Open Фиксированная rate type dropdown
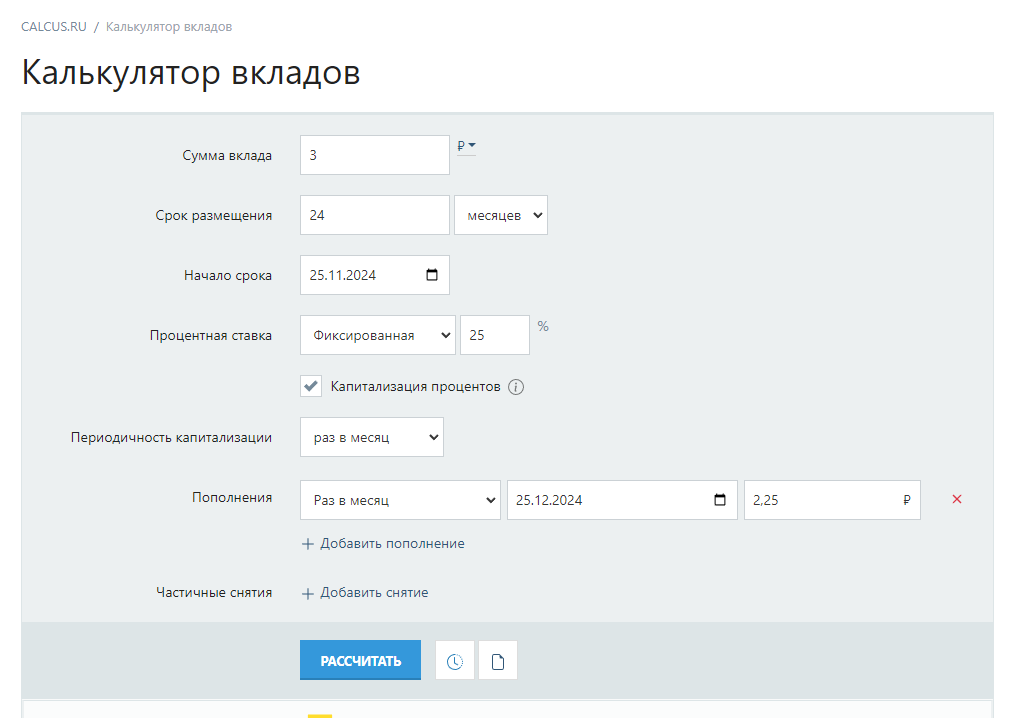This screenshot has height=718, width=1010. click(x=377, y=335)
